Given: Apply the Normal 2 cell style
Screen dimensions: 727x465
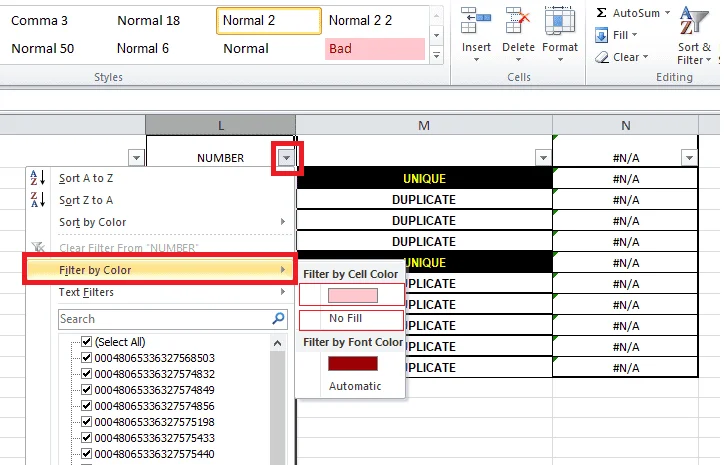Looking at the screenshot, I should tap(269, 20).
